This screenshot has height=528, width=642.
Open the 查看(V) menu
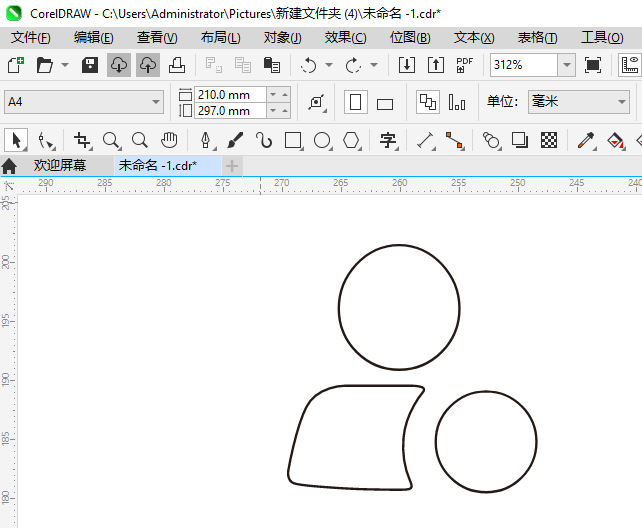click(157, 38)
